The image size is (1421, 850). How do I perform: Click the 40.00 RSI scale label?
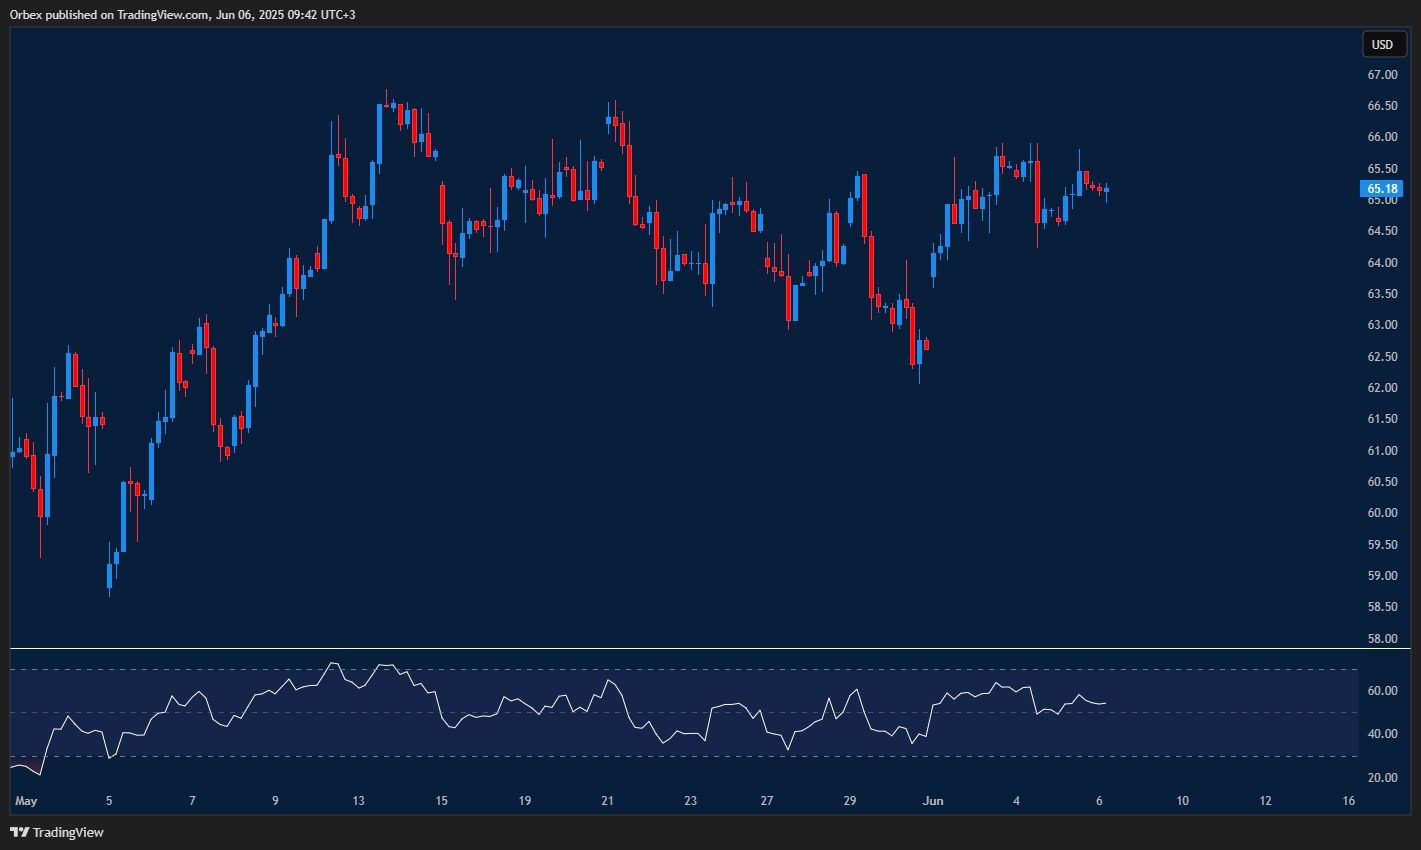1381,734
